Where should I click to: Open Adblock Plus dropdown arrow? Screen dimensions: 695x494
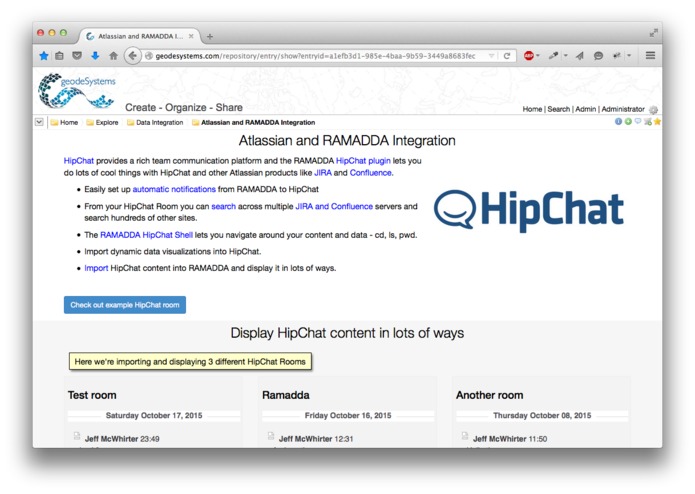pyautogui.click(x=538, y=56)
